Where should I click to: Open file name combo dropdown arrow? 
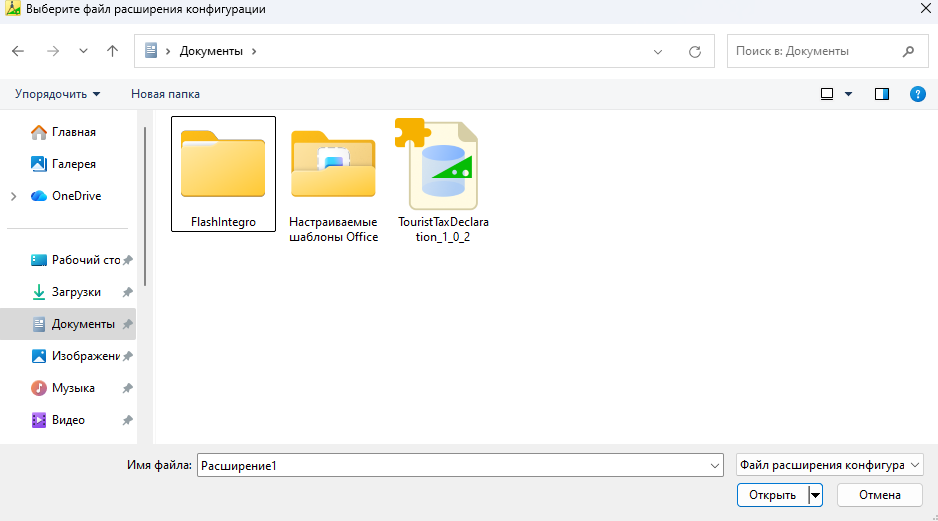(x=715, y=466)
